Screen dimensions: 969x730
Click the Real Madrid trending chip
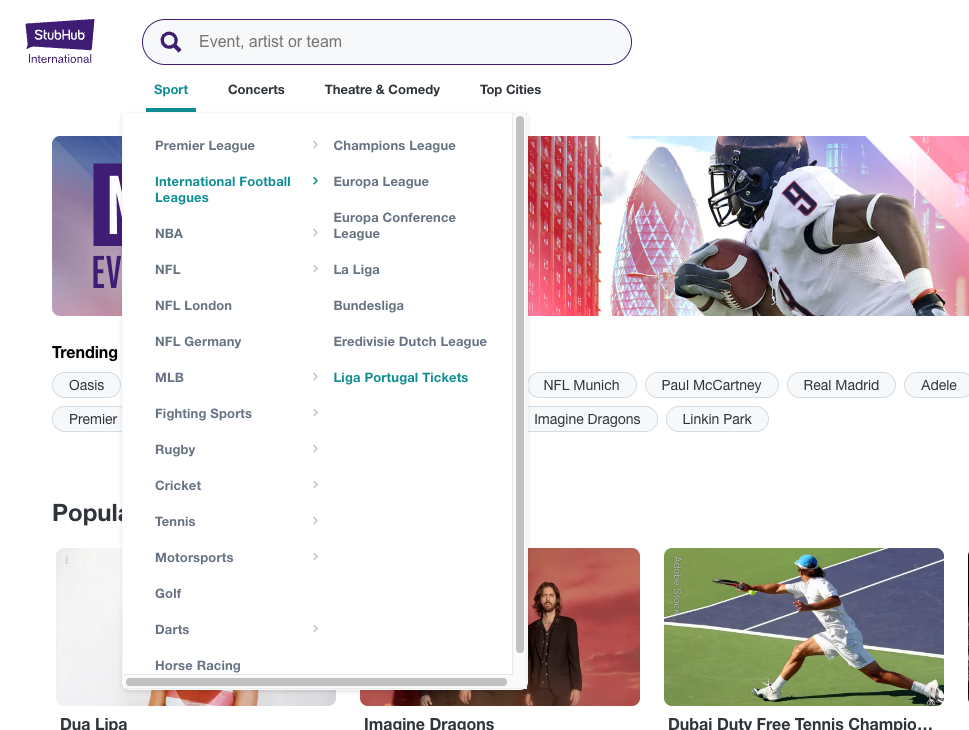pyautogui.click(x=841, y=385)
